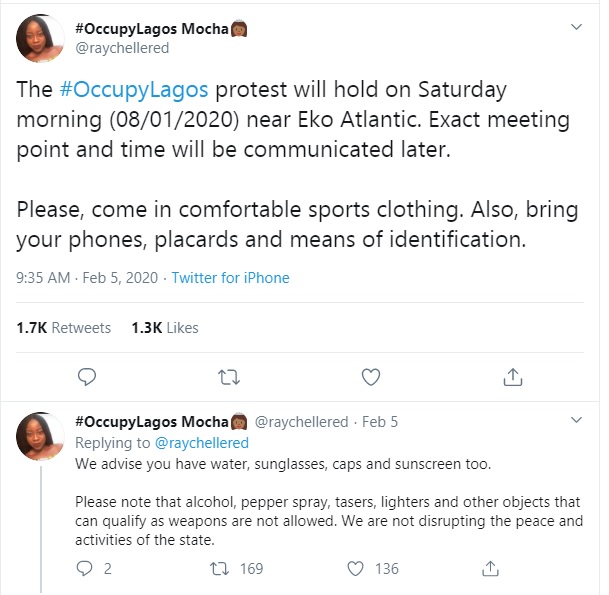Viewport: 609px width, 595px height.
Task: View the 1.7K Retweets list
Action: [64, 327]
